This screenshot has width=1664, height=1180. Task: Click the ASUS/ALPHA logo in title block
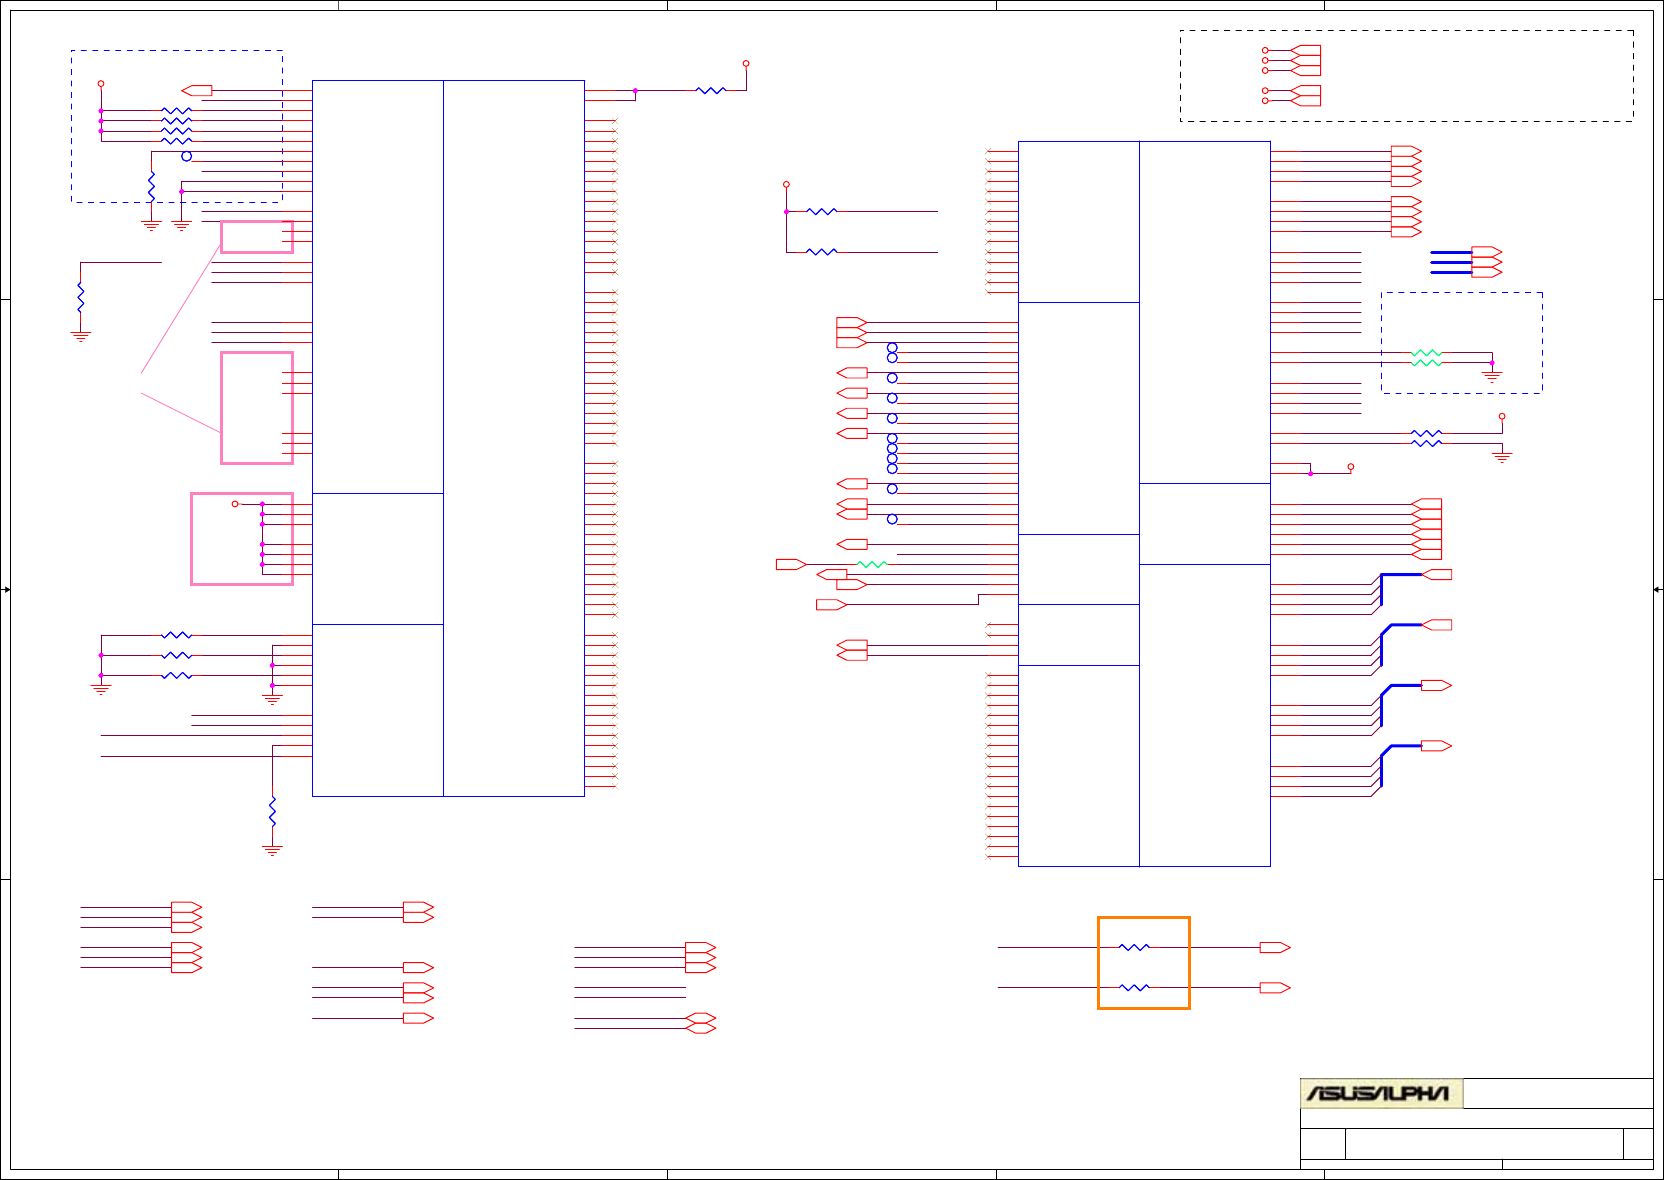(1381, 1093)
